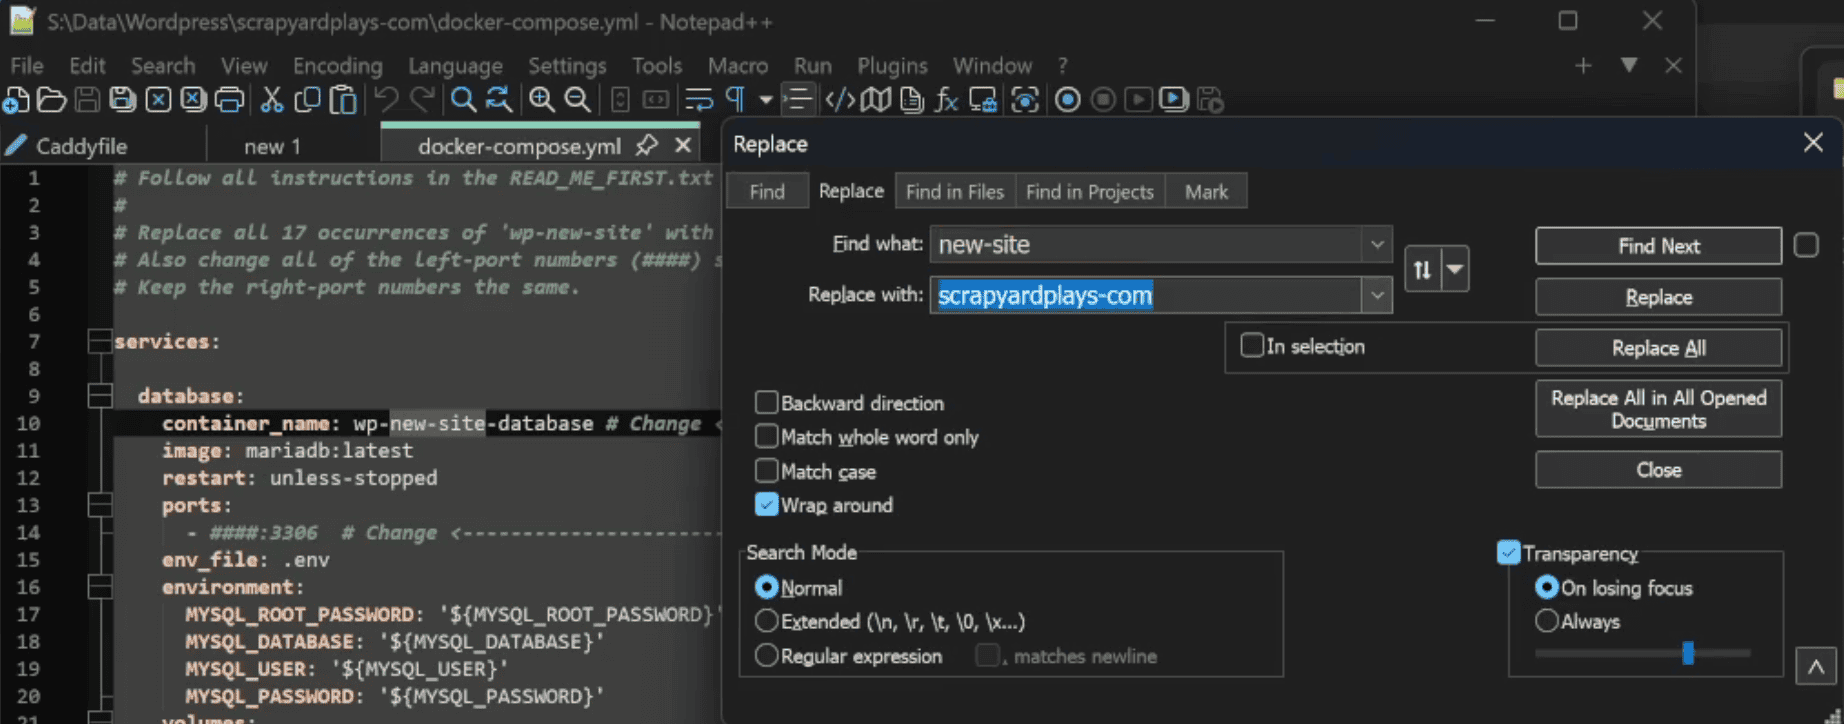Switch to the Mark tab
The image size is (1844, 724).
coord(1206,191)
